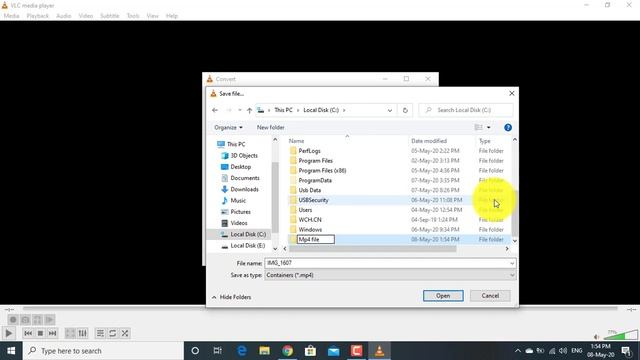Click the File name input field
The height and width of the screenshot is (360, 640).
(387, 263)
